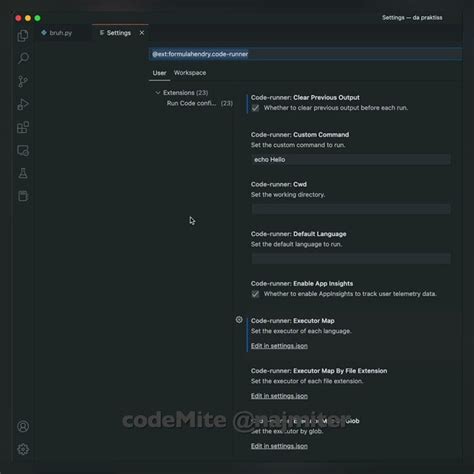This screenshot has width=474, height=474.
Task: Collapse the Extensions (23) tree node
Action: [182, 93]
